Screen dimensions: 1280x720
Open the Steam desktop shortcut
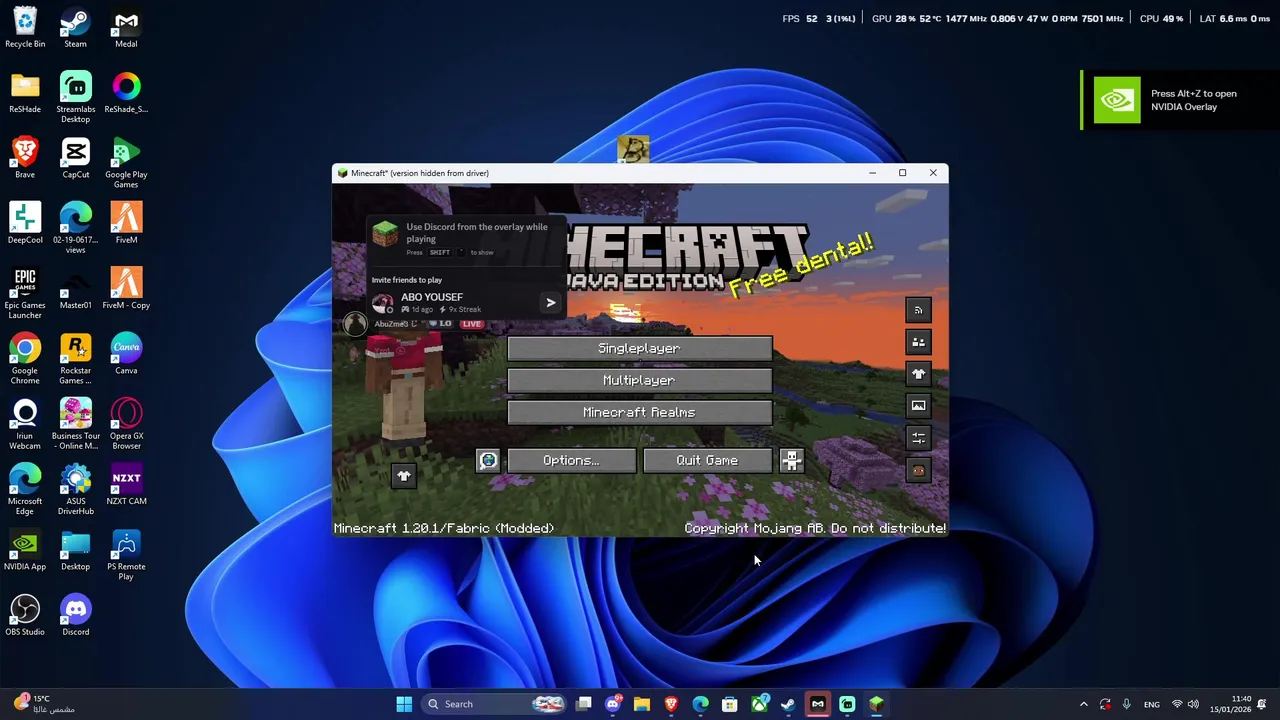tap(75, 28)
